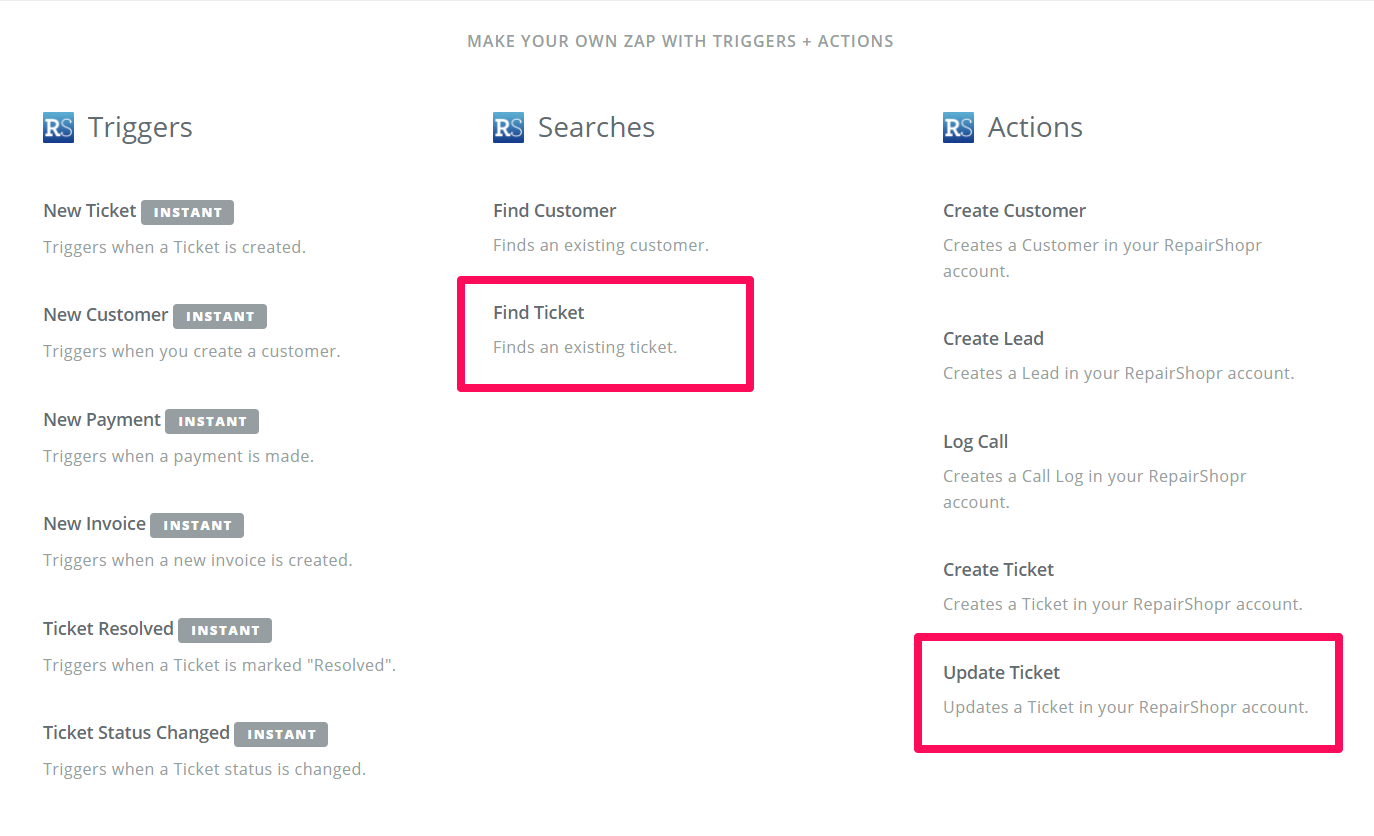The height and width of the screenshot is (836, 1374).
Task: Open the New Ticket trigger
Action: coord(90,211)
